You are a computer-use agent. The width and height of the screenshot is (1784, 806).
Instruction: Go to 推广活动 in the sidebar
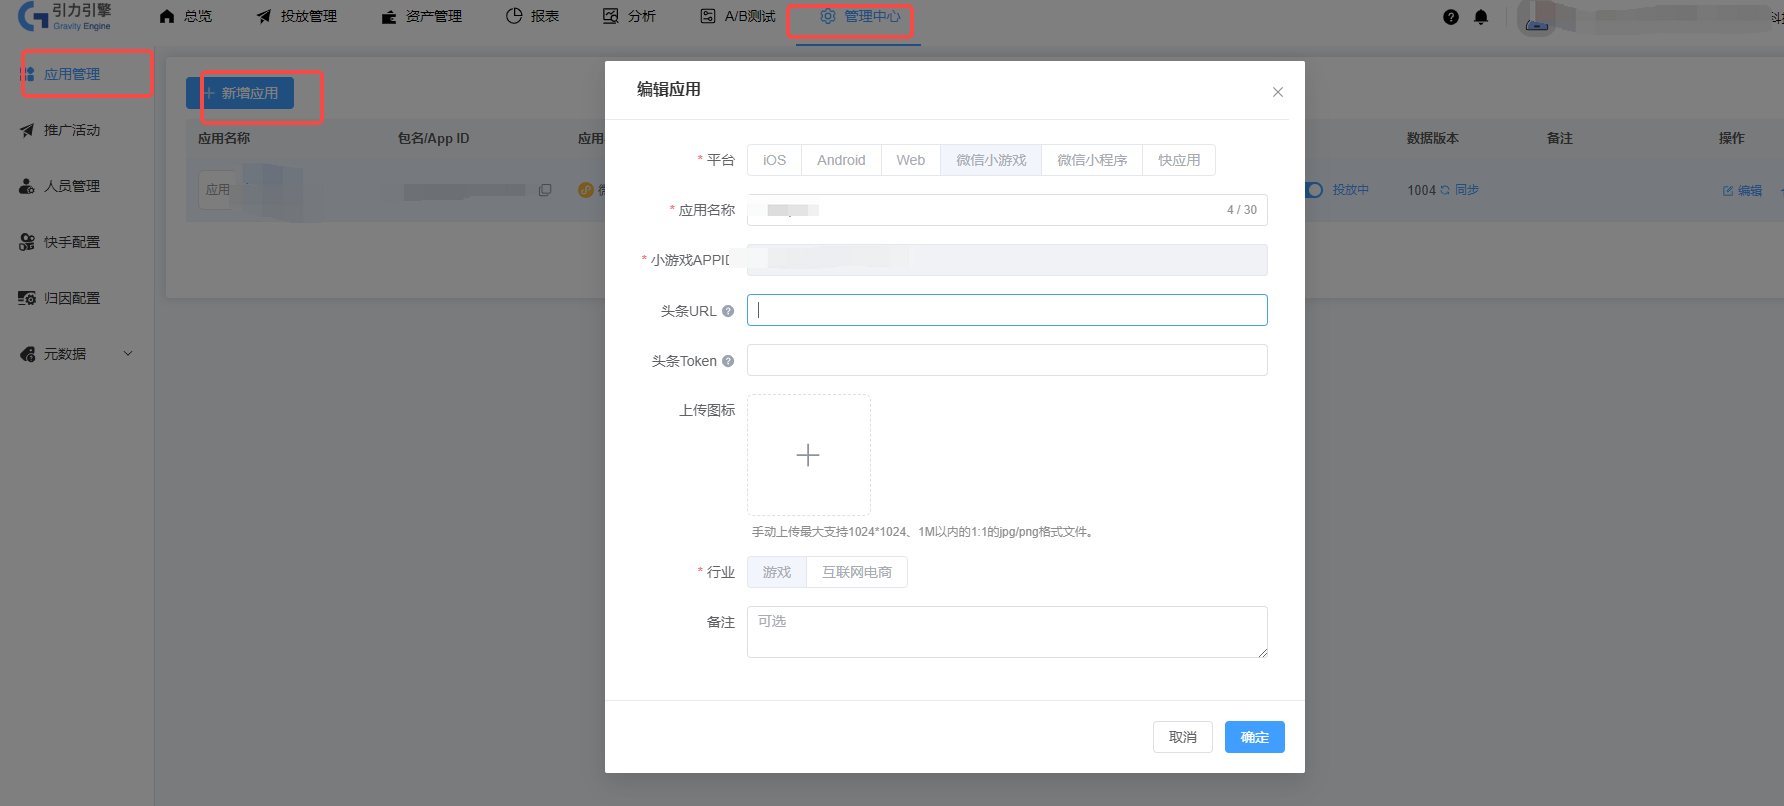click(72, 130)
